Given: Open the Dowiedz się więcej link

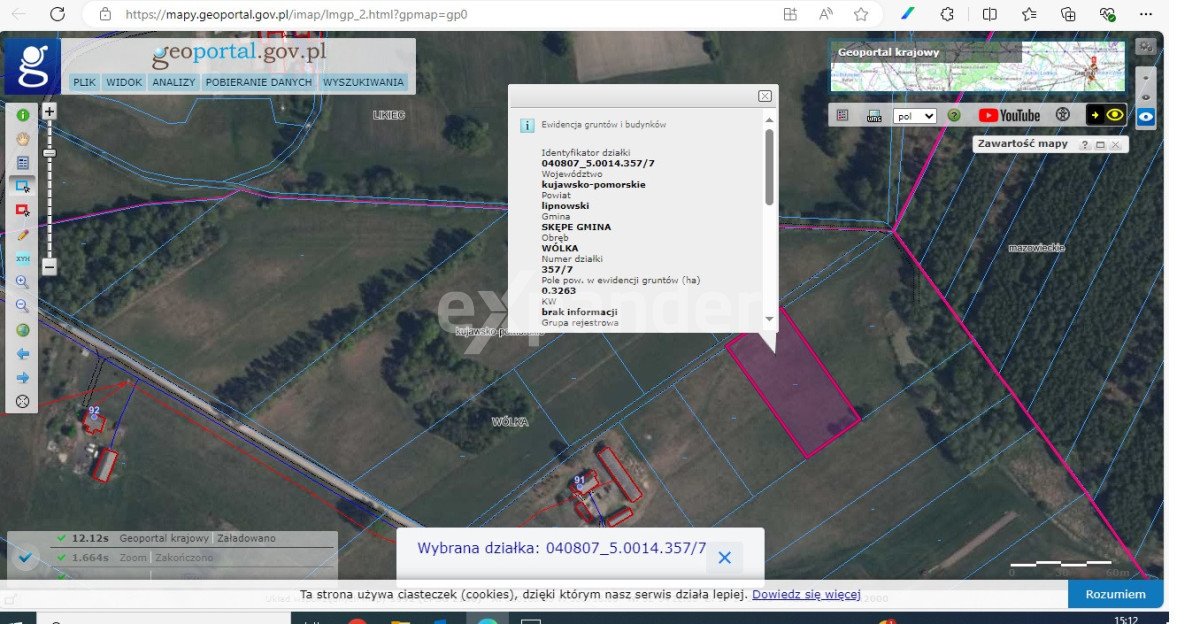Looking at the screenshot, I should click(x=806, y=593).
